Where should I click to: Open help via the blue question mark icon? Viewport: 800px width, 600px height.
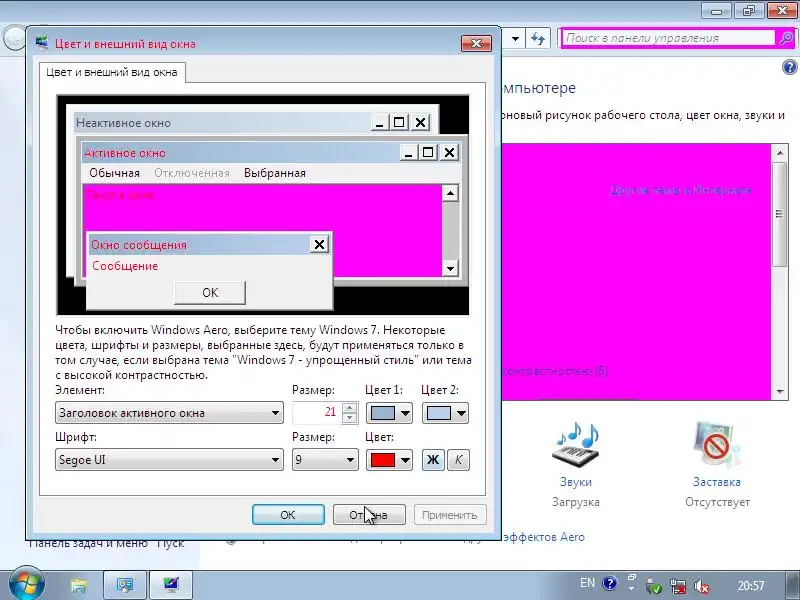click(789, 67)
